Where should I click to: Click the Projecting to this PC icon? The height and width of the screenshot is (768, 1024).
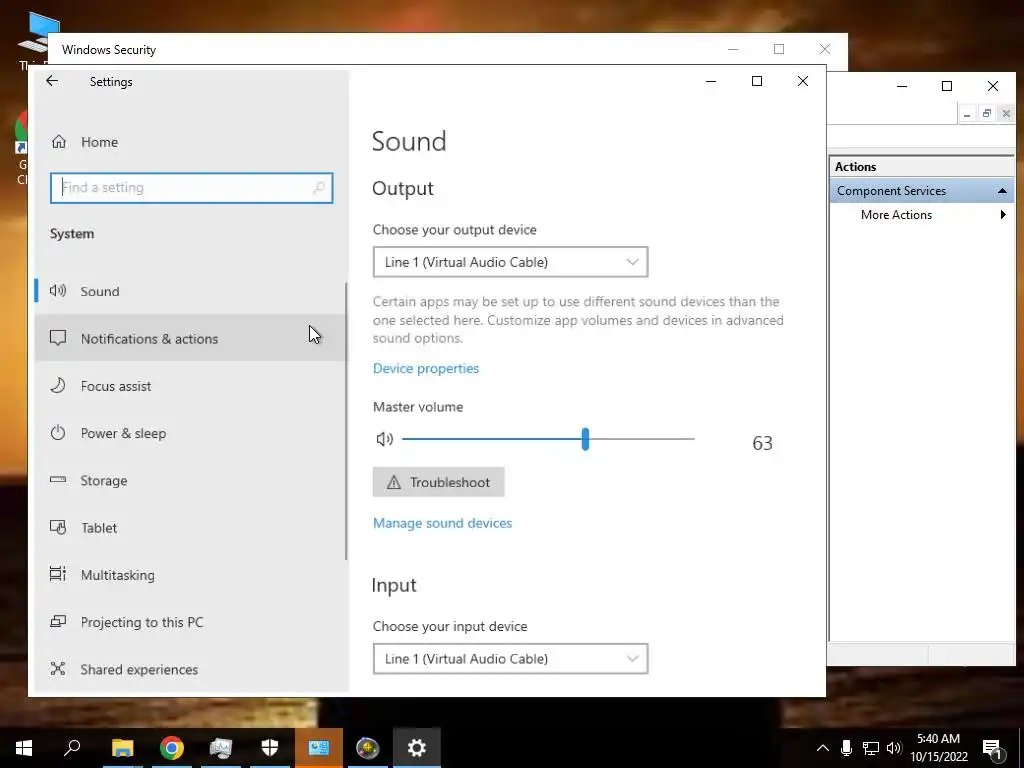[58, 621]
